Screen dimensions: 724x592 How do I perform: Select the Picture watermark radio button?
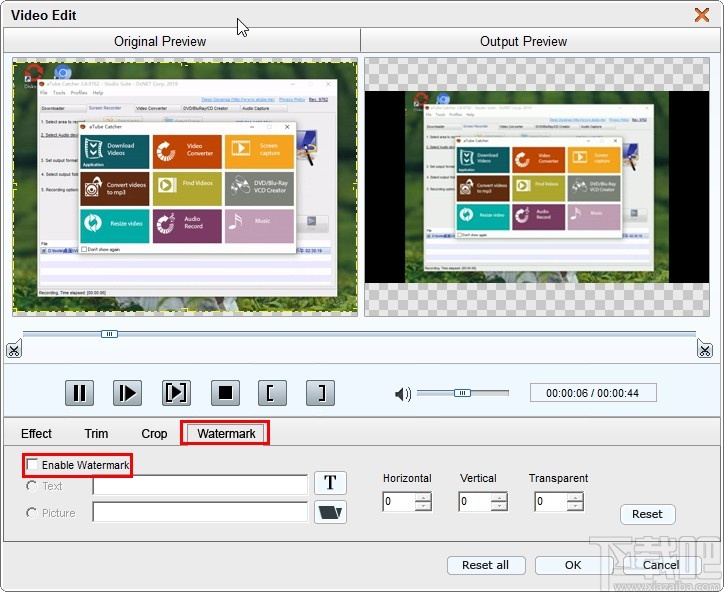[x=31, y=513]
